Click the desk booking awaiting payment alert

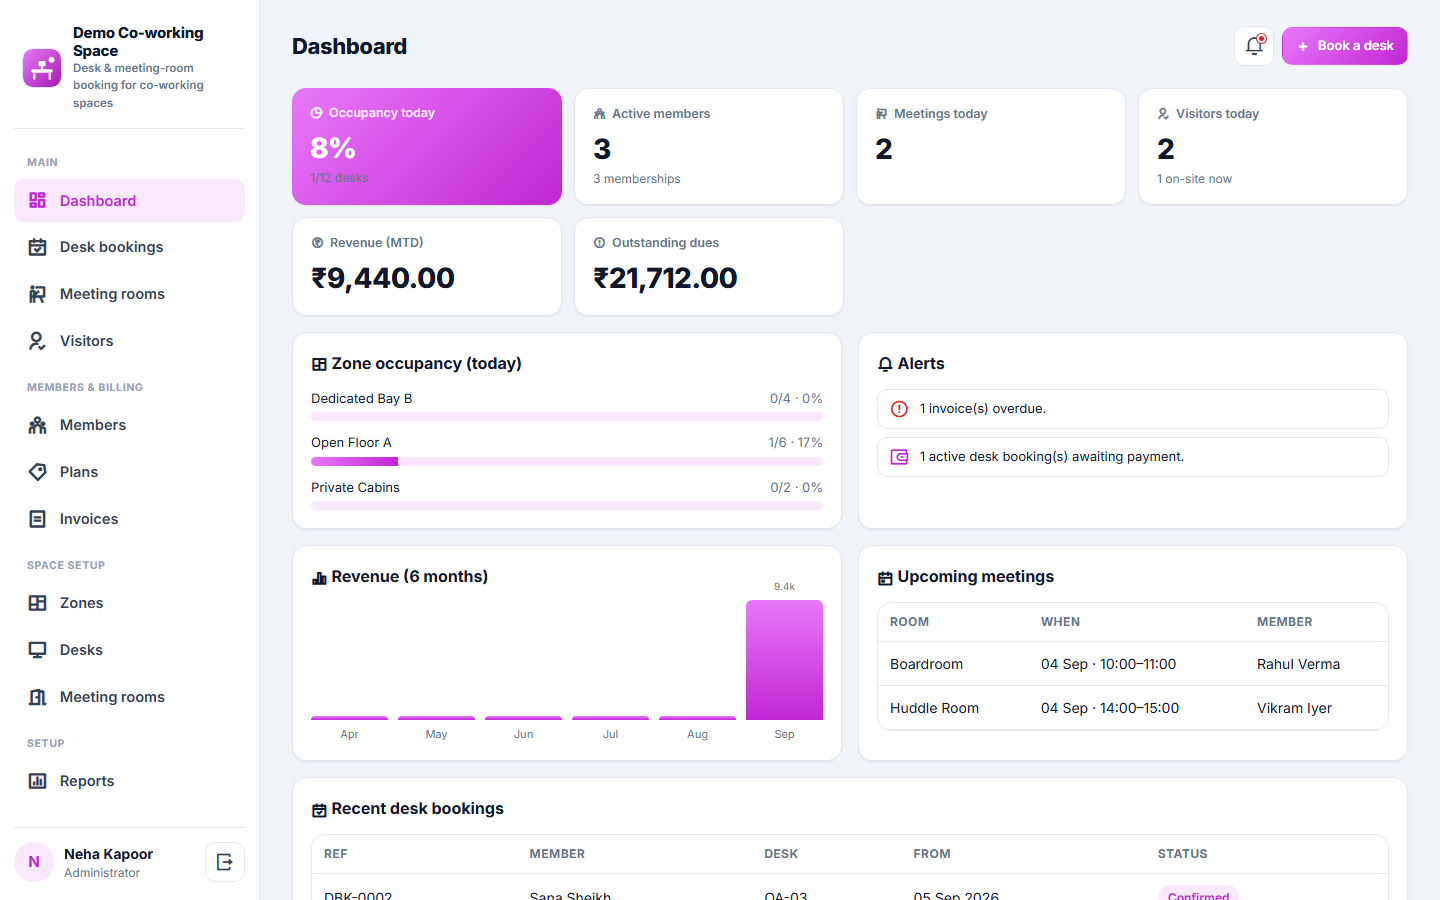tap(1133, 457)
